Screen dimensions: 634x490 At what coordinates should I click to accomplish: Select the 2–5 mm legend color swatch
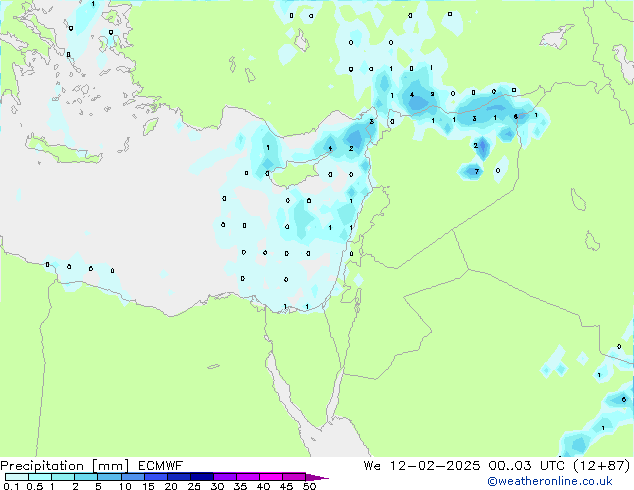[x=87, y=477]
